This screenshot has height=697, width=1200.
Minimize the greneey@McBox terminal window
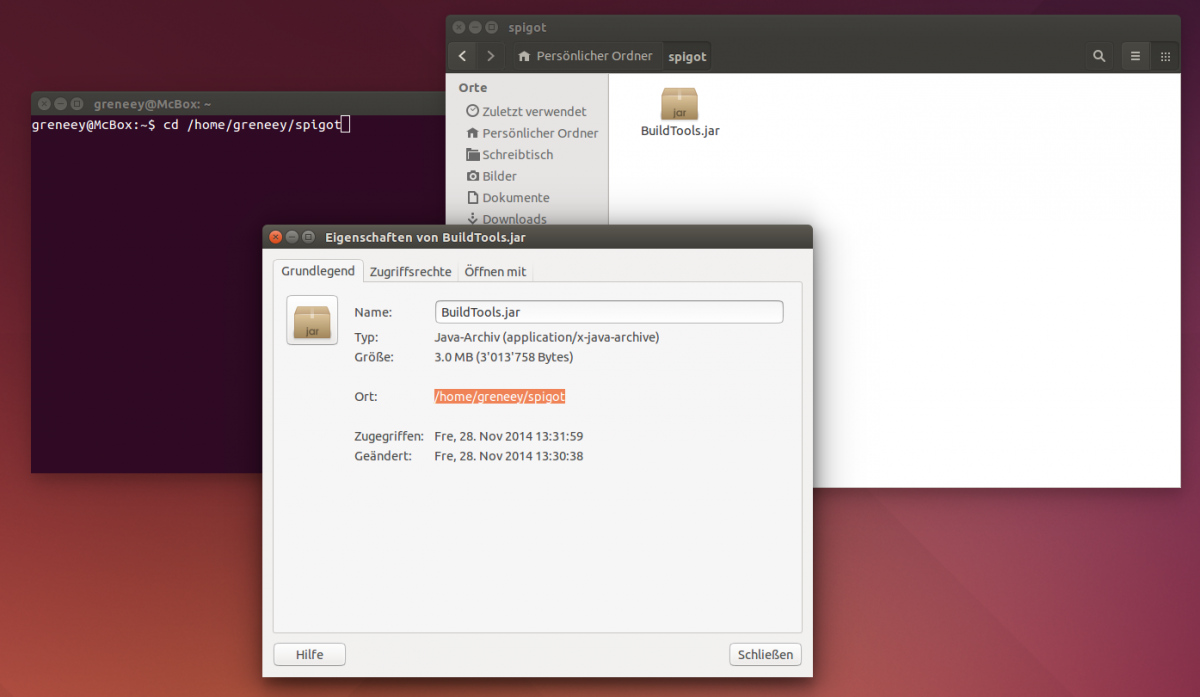pyautogui.click(x=61, y=104)
